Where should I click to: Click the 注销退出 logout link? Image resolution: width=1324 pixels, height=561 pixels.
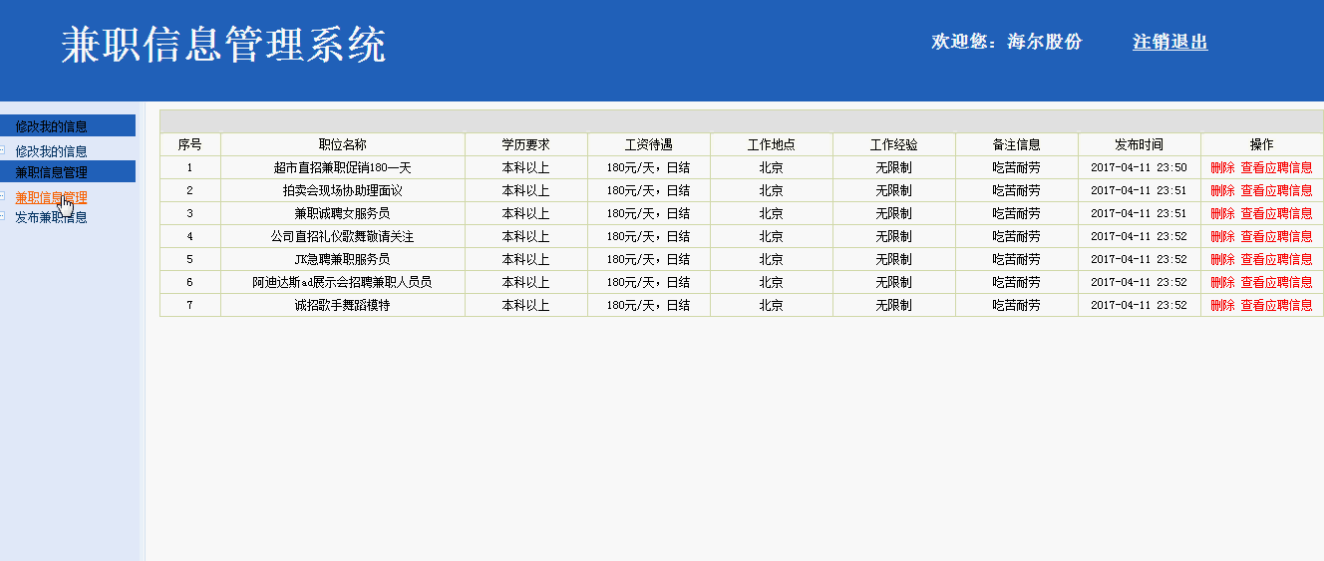click(x=1170, y=42)
